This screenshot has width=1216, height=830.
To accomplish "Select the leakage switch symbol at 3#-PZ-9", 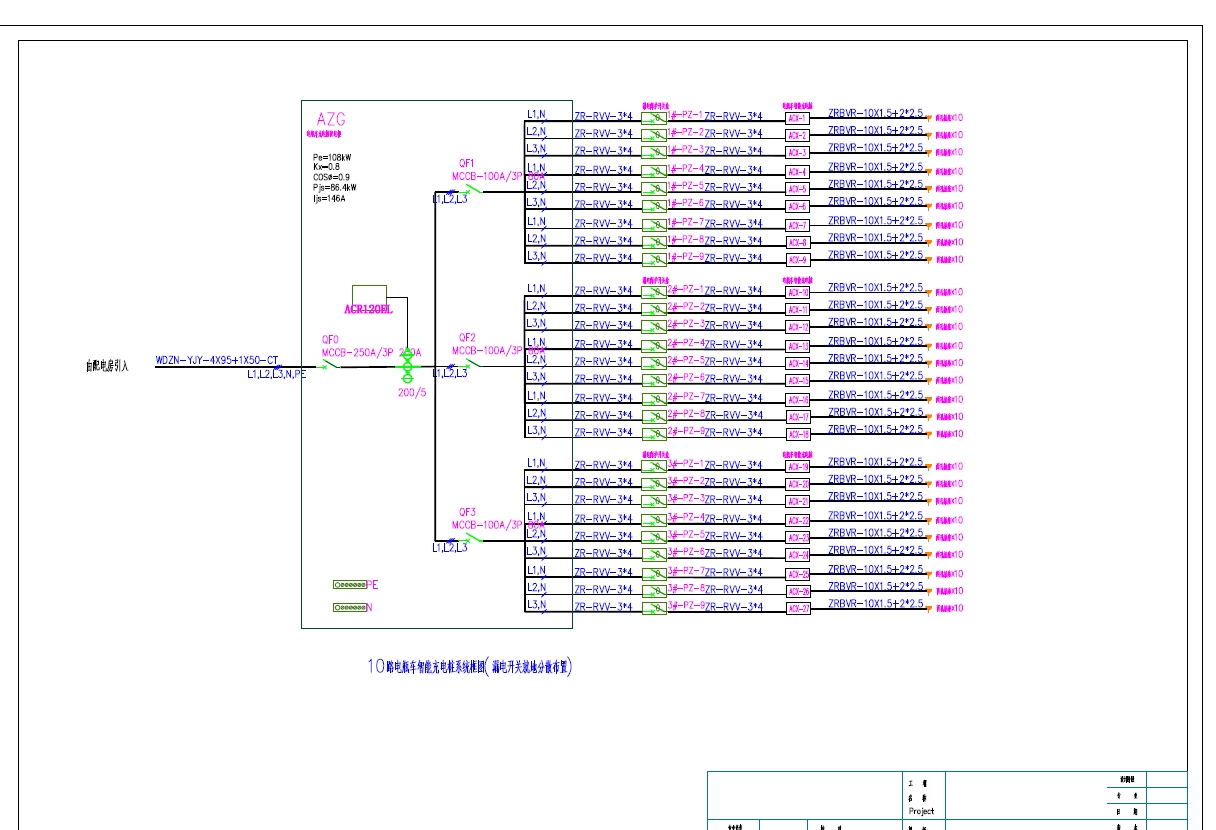I will (654, 608).
